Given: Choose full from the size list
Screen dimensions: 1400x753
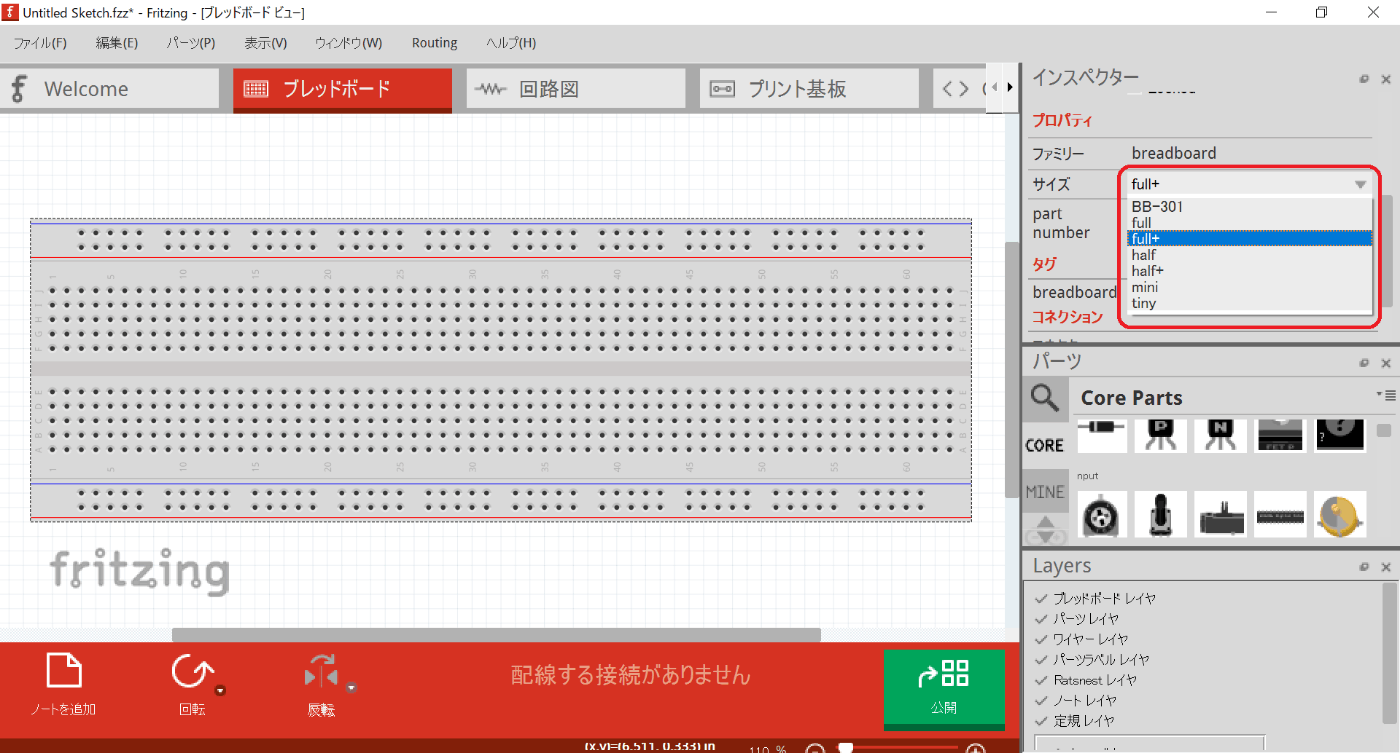Looking at the screenshot, I should [1249, 223].
